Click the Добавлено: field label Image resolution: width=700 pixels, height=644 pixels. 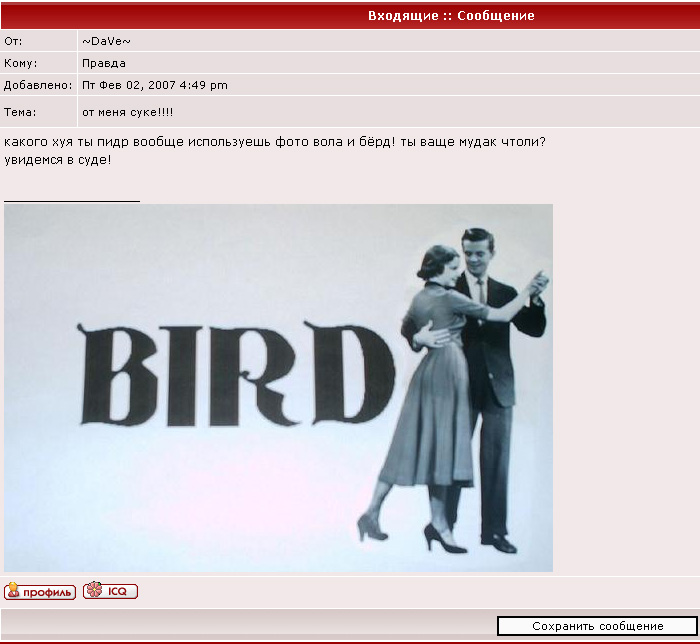tap(38, 85)
